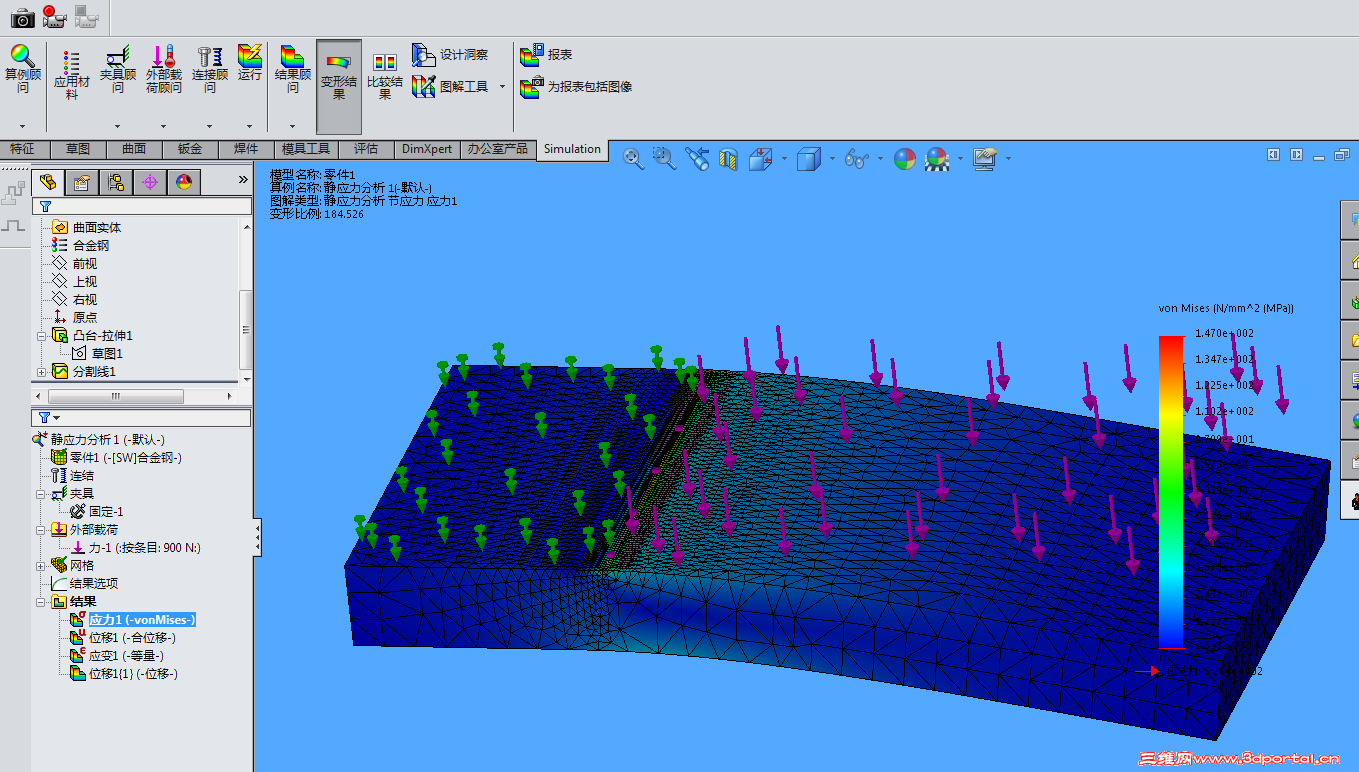Collapse the 外部载荷 external loads node

click(42, 530)
